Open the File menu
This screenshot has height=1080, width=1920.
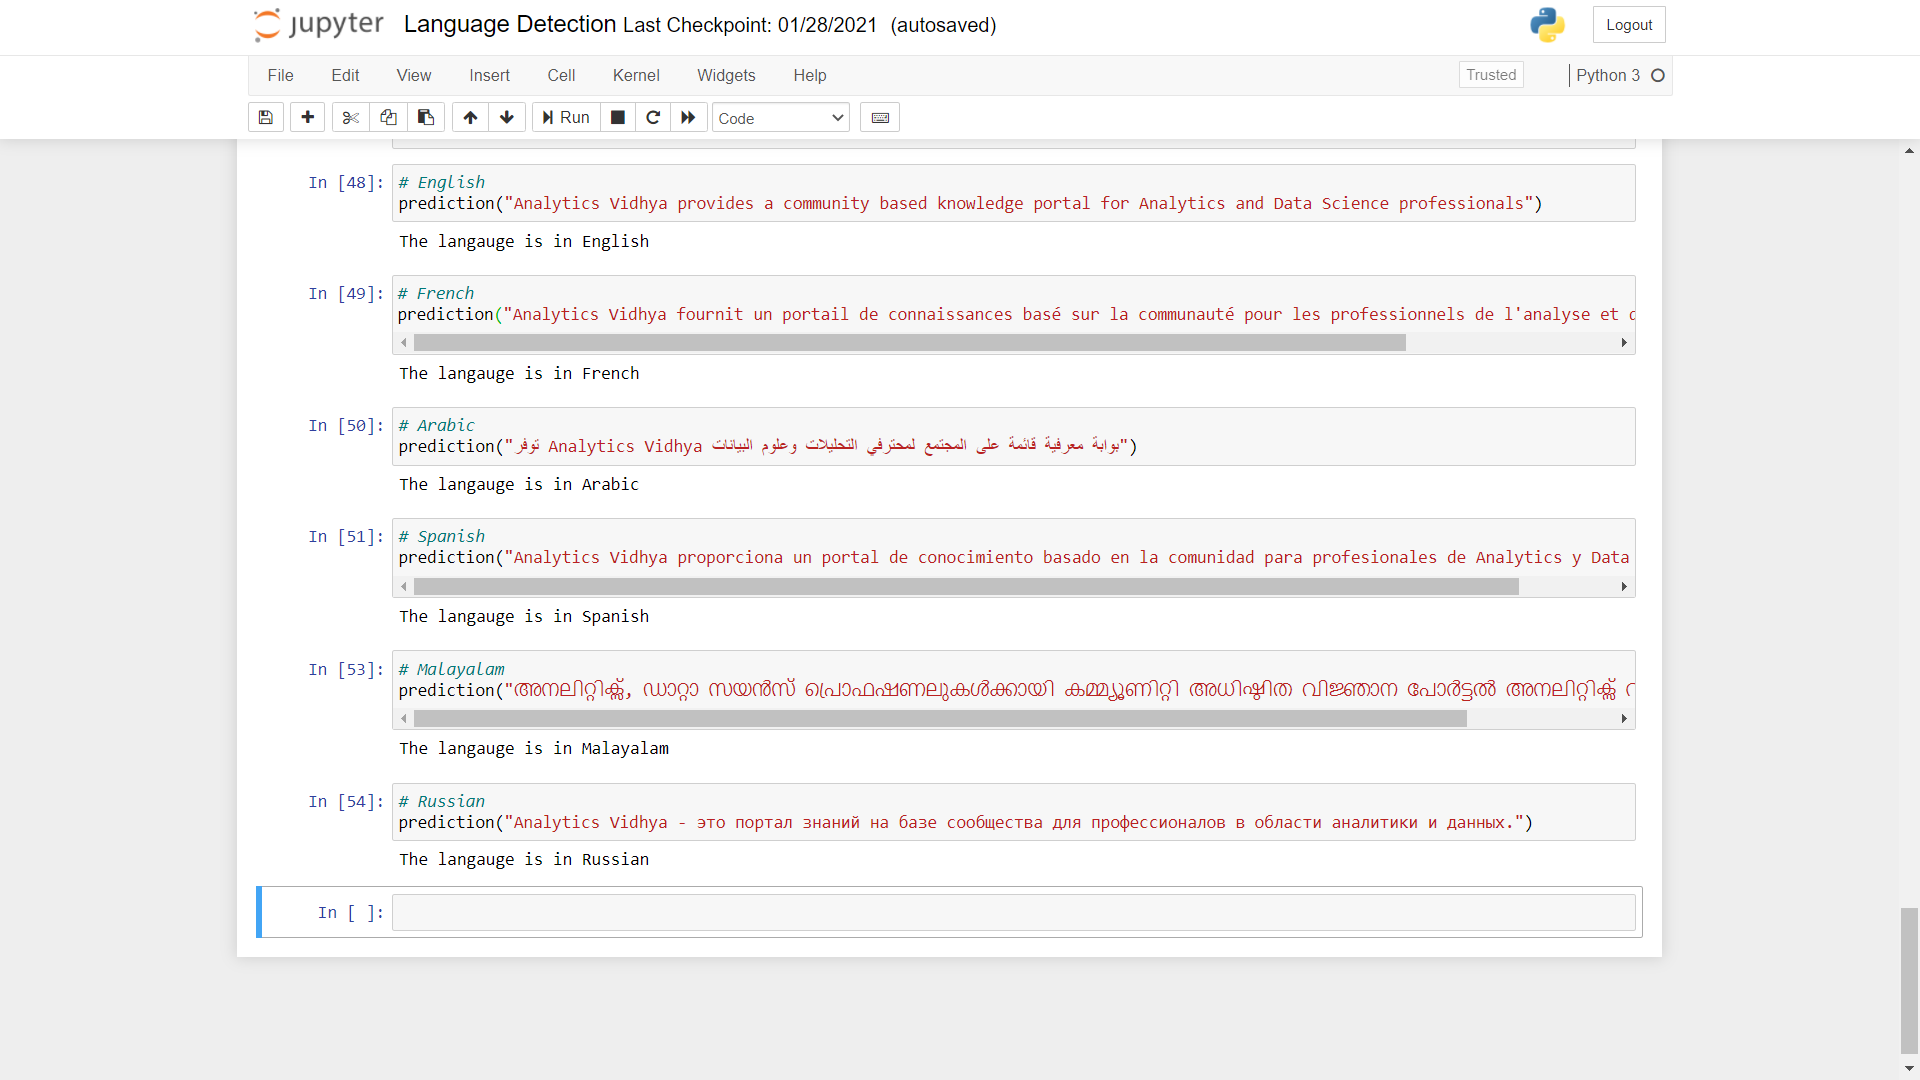[x=281, y=76]
